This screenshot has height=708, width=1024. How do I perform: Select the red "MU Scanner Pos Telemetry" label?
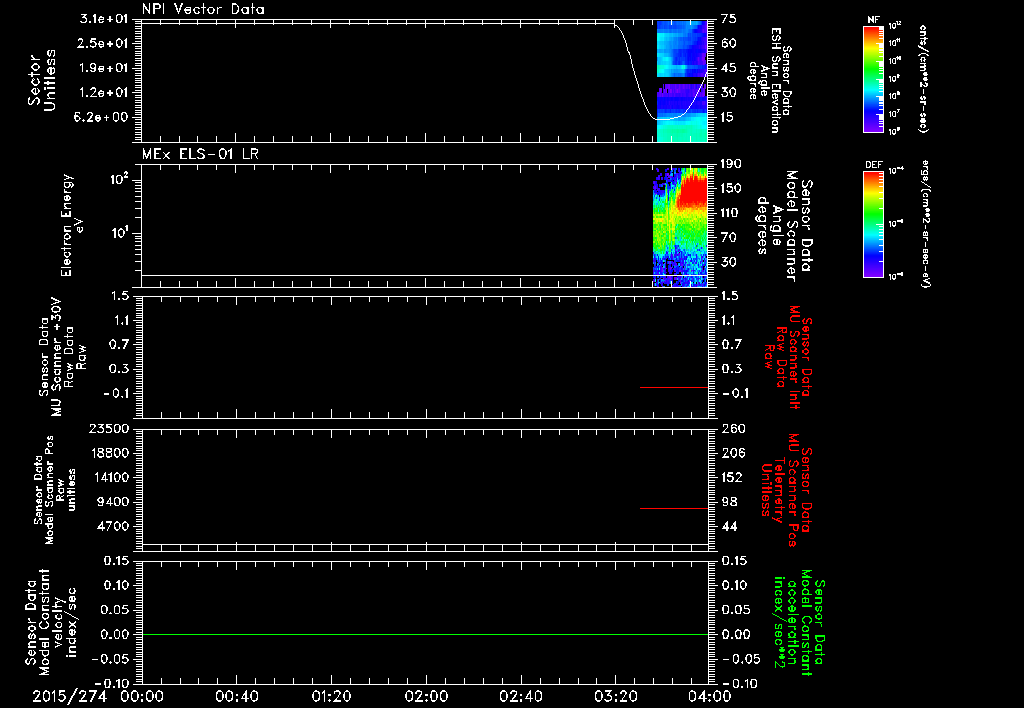click(x=788, y=490)
